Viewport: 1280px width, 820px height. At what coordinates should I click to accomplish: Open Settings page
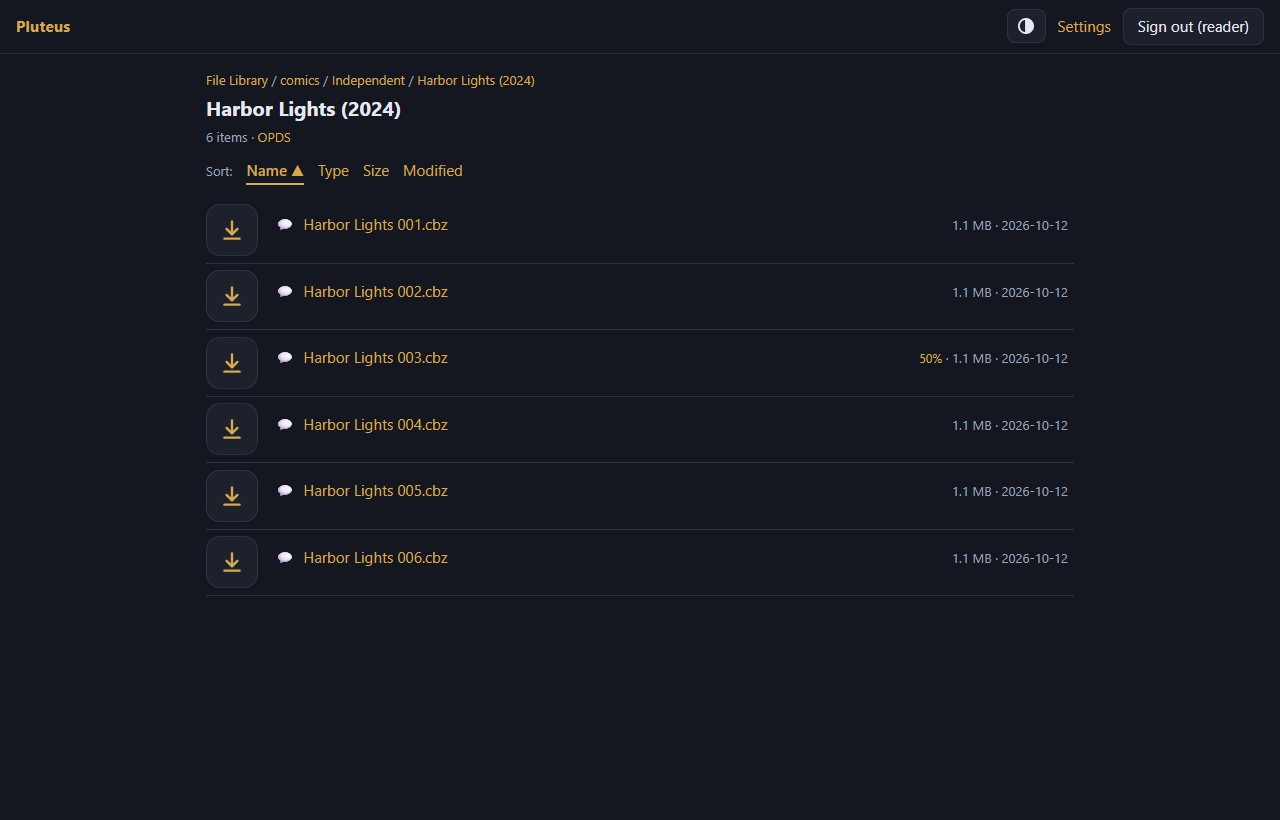1084,27
